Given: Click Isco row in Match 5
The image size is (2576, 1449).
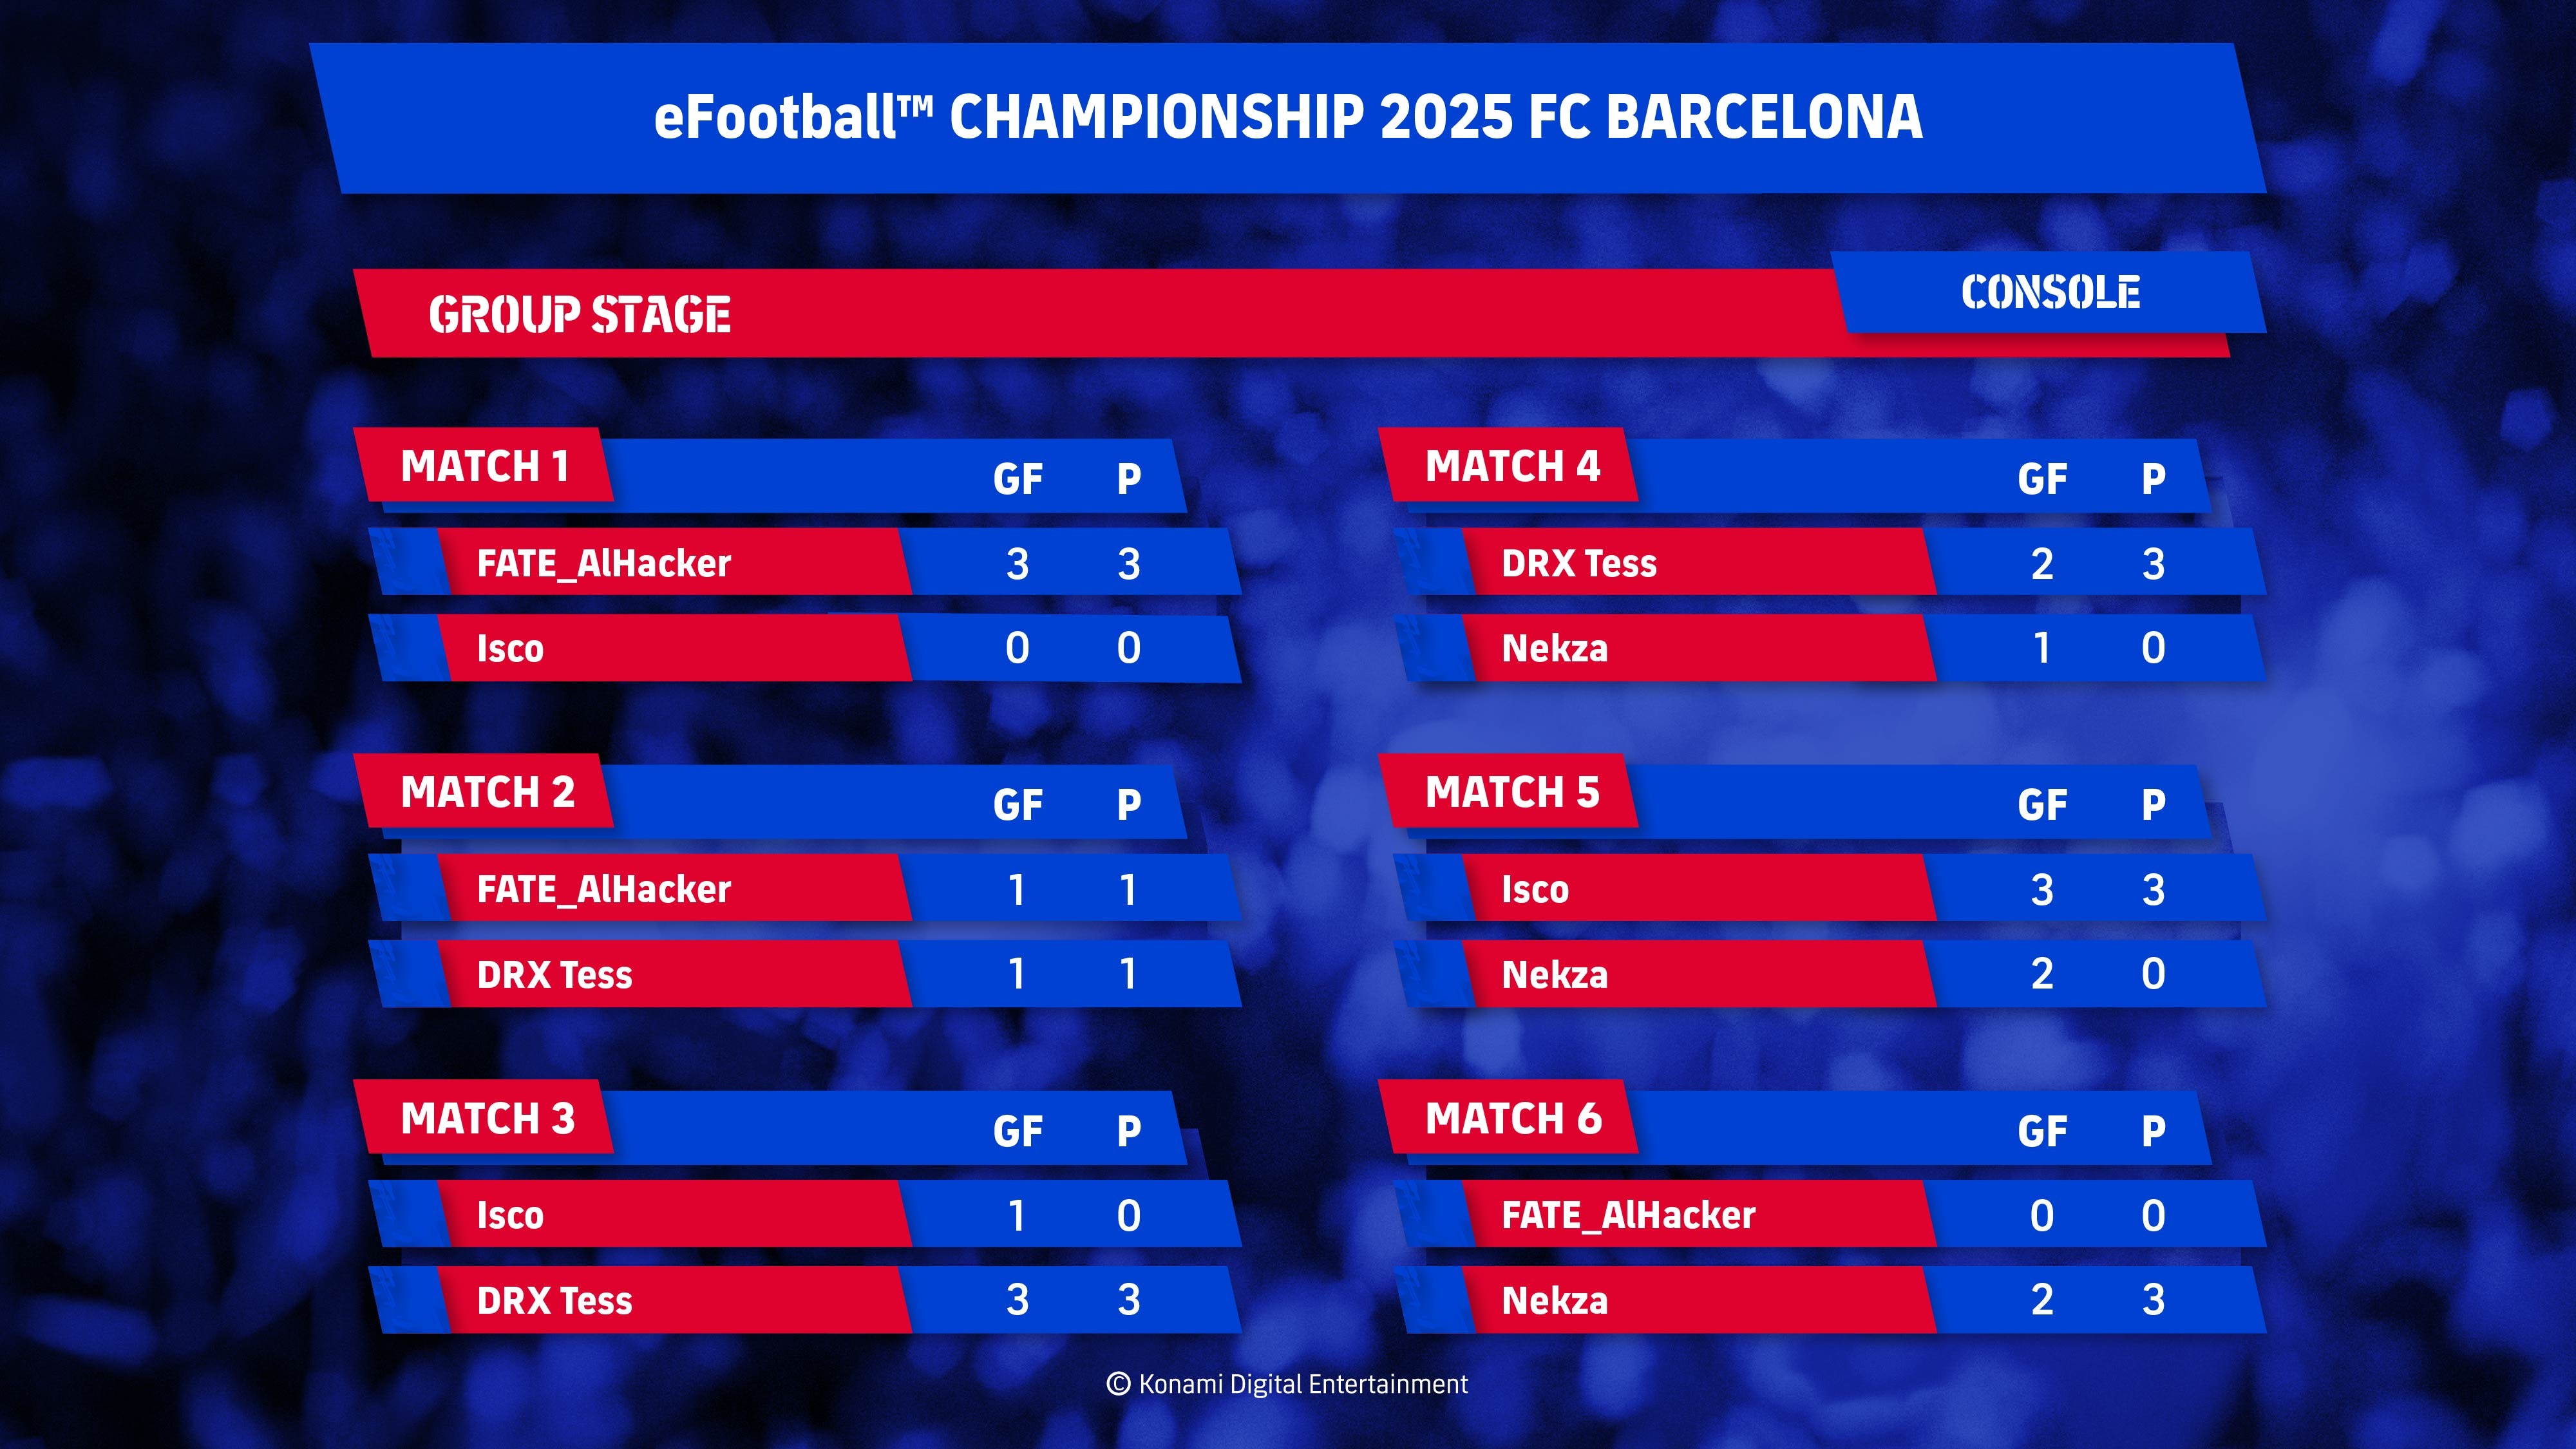Looking at the screenshot, I should [x=1830, y=889].
